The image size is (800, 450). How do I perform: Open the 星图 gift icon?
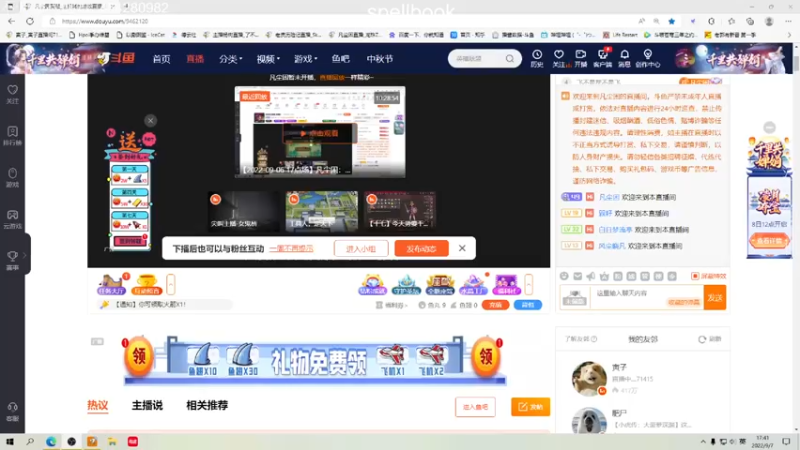coord(440,284)
